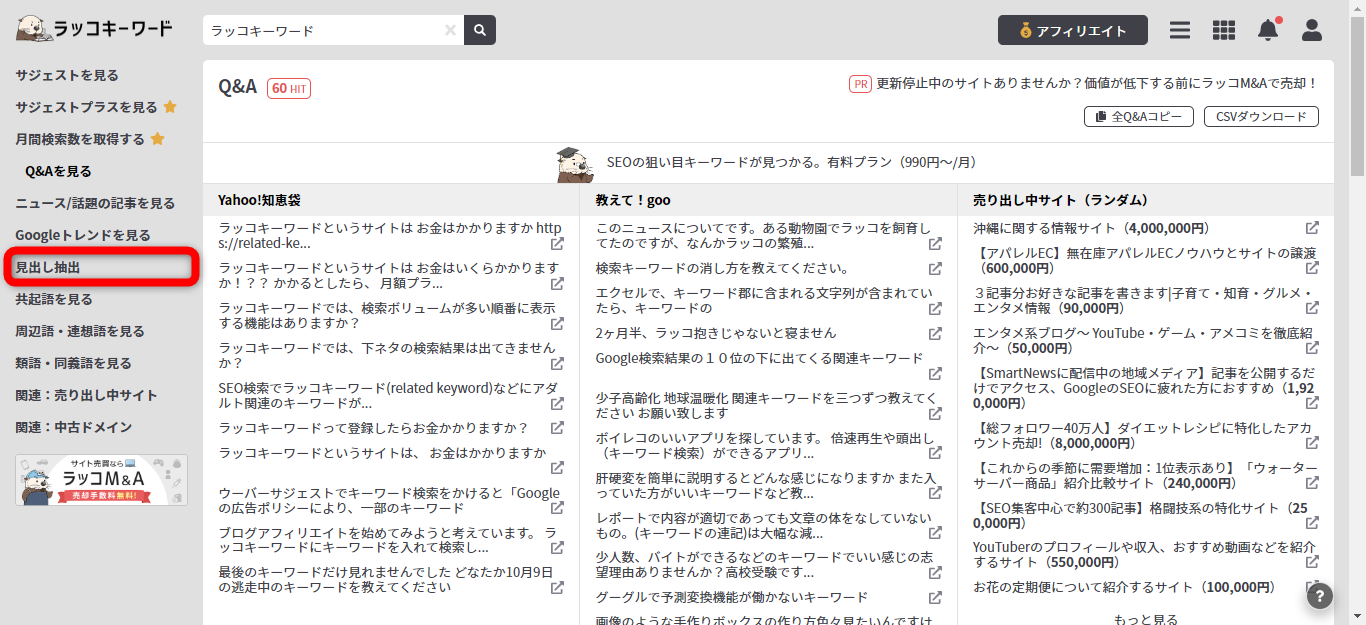Open external link for 沖縄に関する情報サイト

coord(1312,228)
